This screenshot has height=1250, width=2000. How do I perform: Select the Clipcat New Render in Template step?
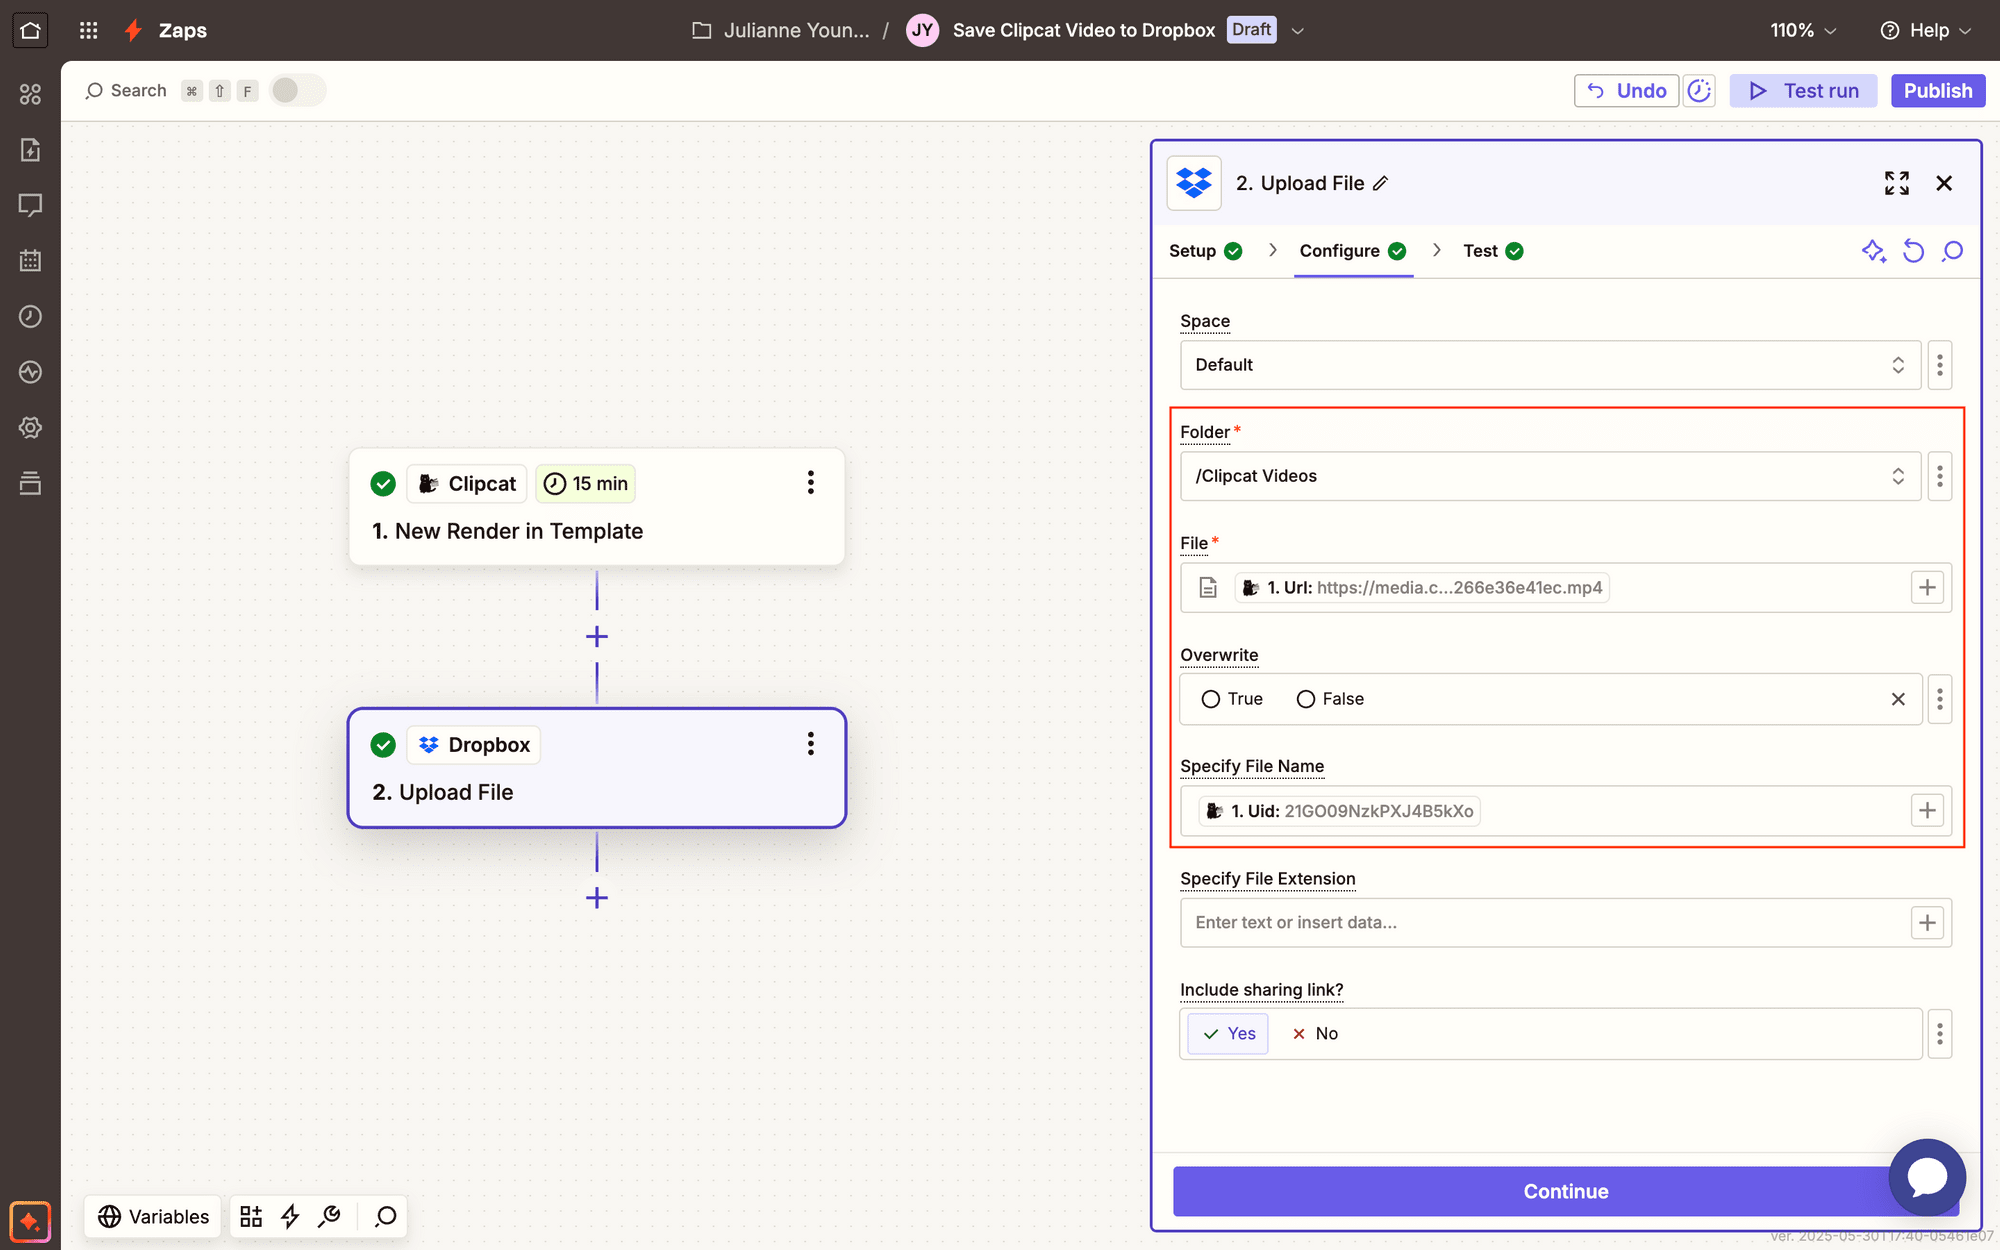pos(597,507)
